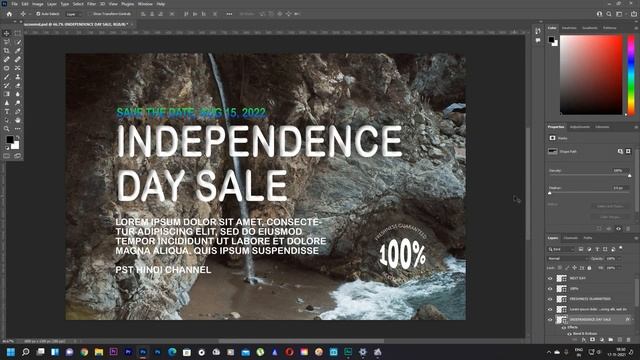Select the Blur tool
The height and width of the screenshot is (360, 640).
pyautogui.click(x=18, y=94)
